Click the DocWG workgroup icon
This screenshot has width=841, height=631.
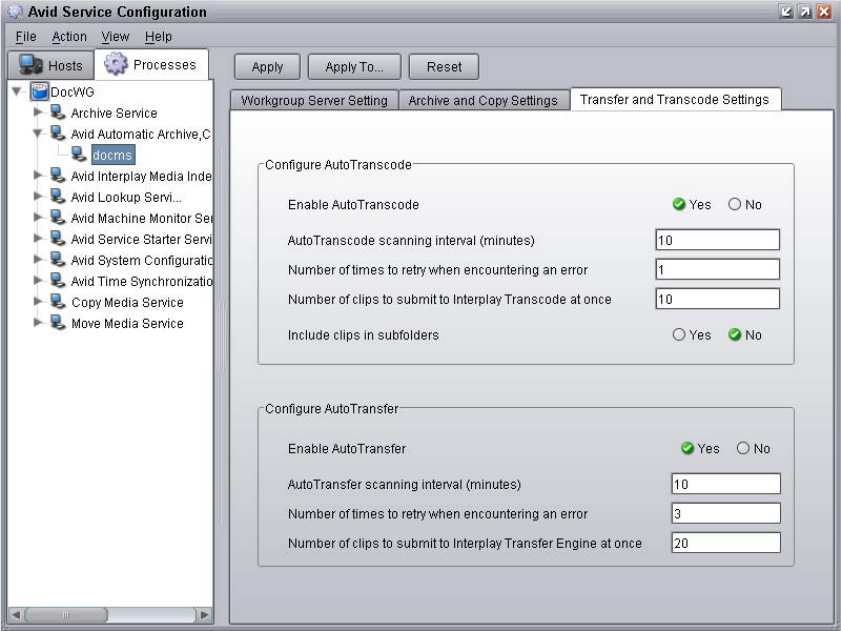coord(39,91)
